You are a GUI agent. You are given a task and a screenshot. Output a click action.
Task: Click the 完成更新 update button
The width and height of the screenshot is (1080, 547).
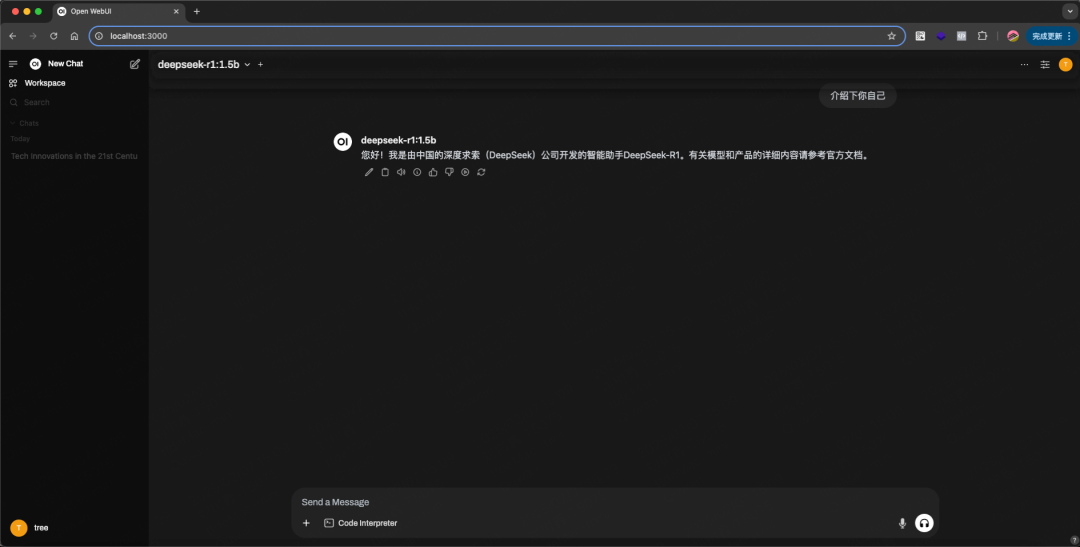(1052, 36)
